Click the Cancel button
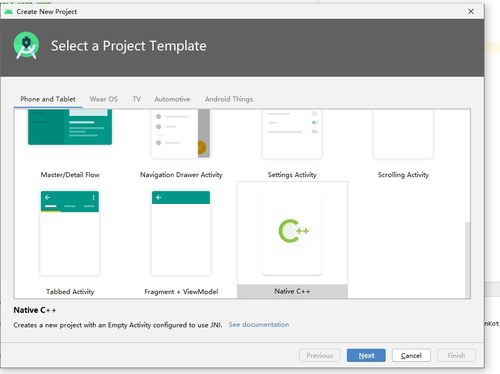This screenshot has height=374, width=500. tap(411, 356)
